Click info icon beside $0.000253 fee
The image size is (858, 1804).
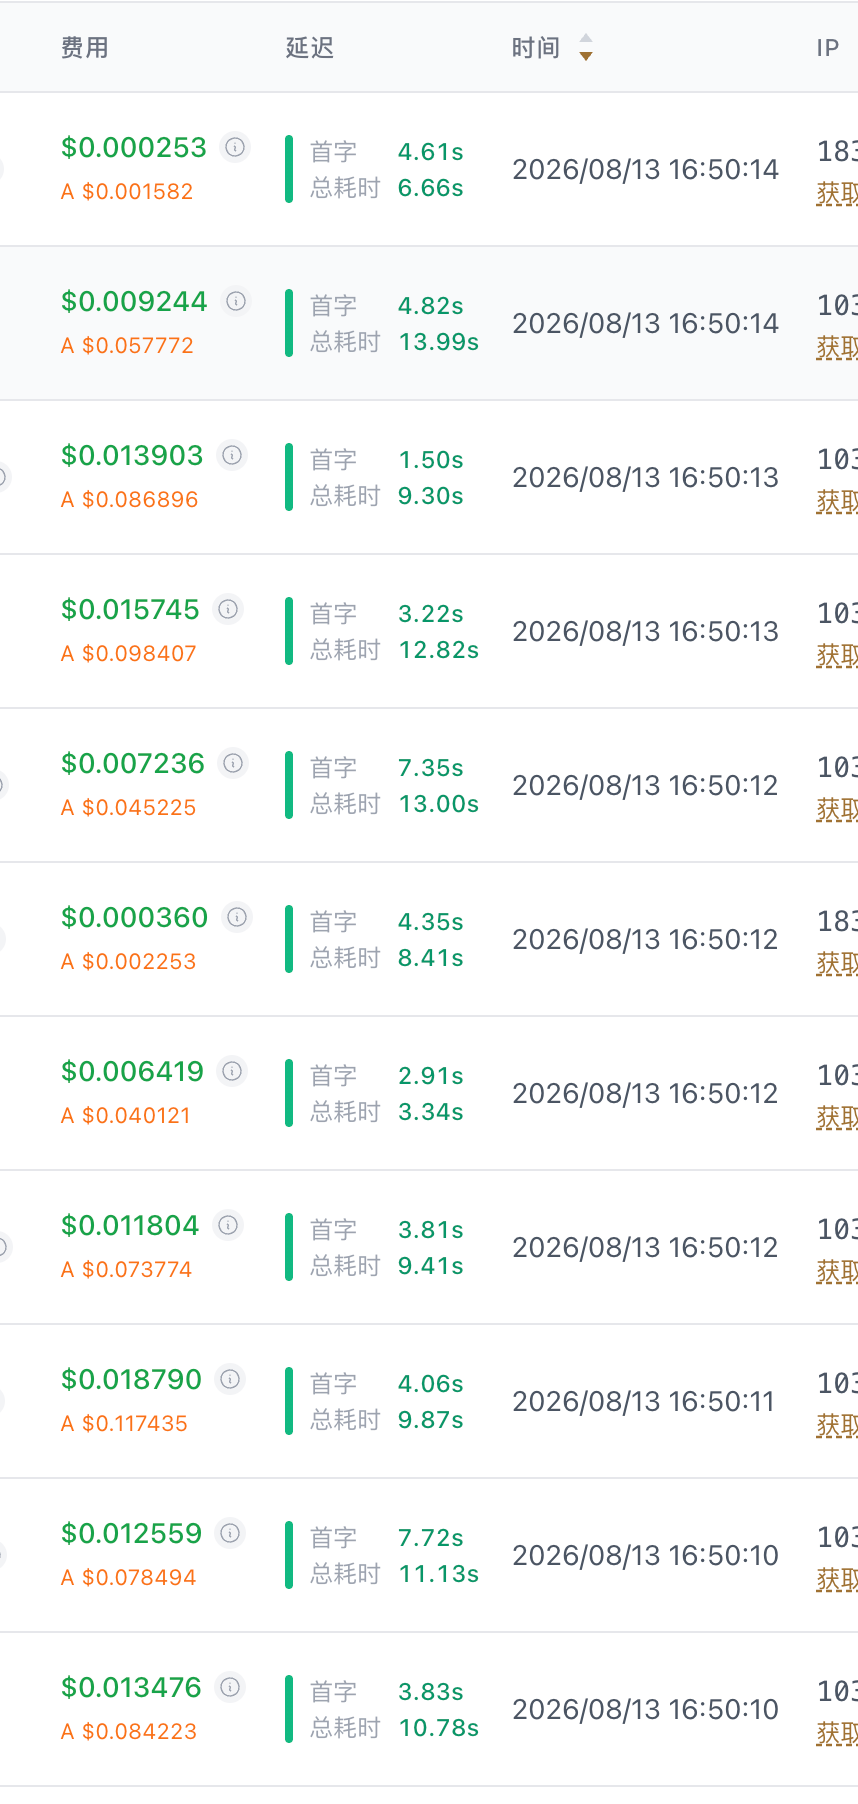pos(235,147)
